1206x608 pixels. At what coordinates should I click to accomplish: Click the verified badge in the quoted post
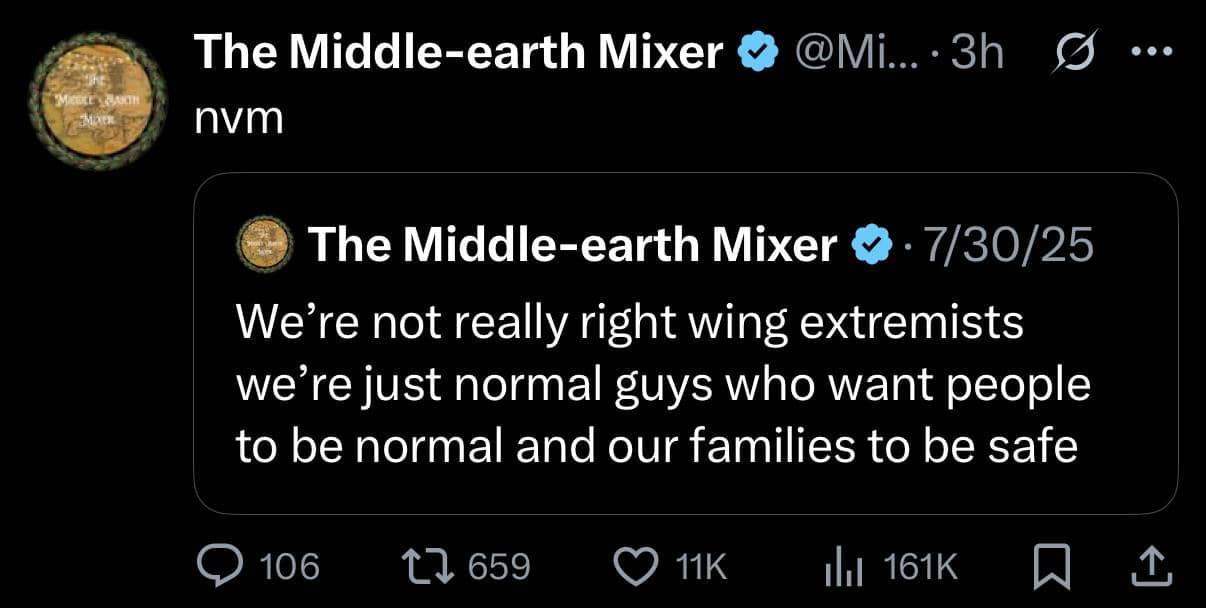[872, 244]
